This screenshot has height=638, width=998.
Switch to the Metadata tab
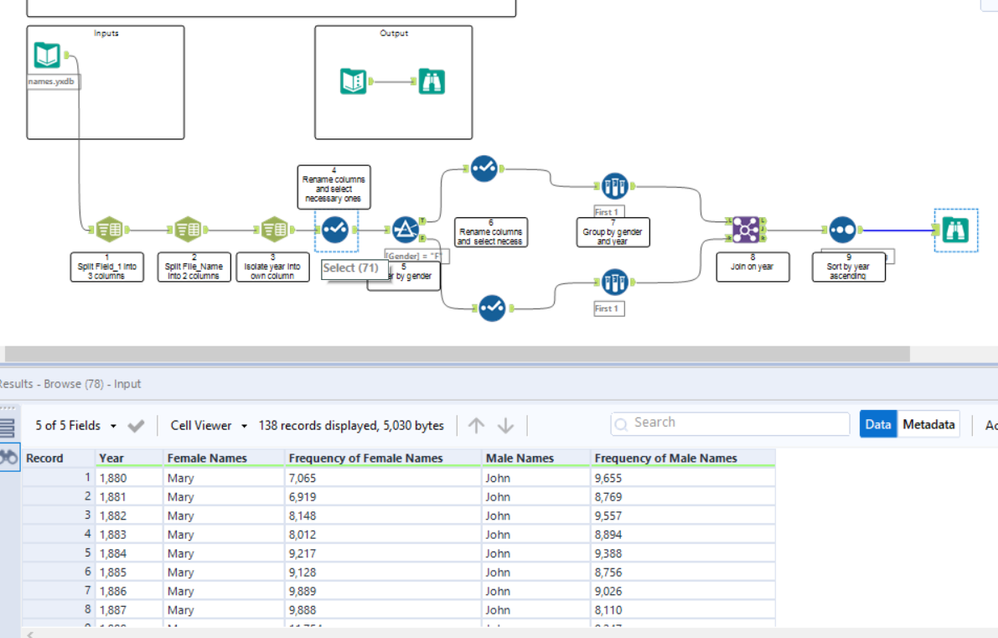click(x=928, y=424)
